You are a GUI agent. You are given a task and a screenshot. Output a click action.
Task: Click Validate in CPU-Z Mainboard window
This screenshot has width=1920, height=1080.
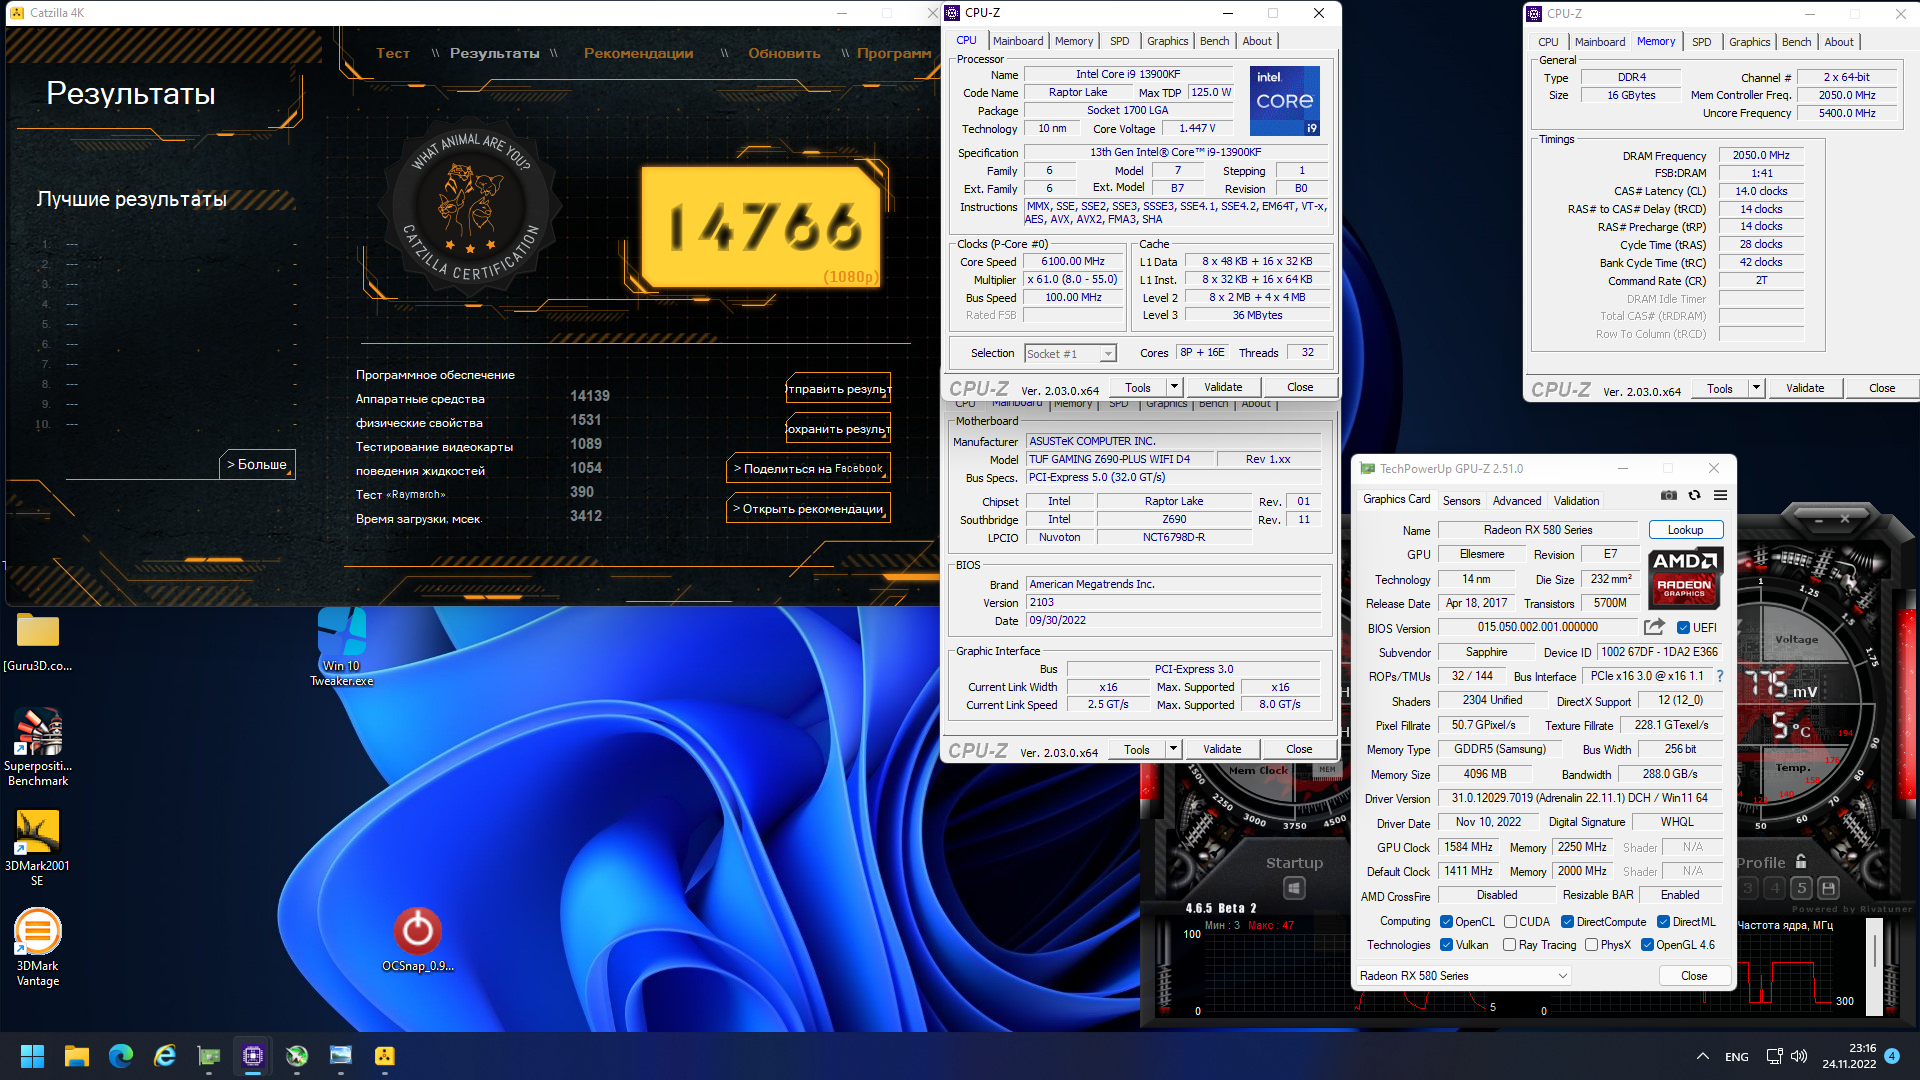pos(1222,749)
